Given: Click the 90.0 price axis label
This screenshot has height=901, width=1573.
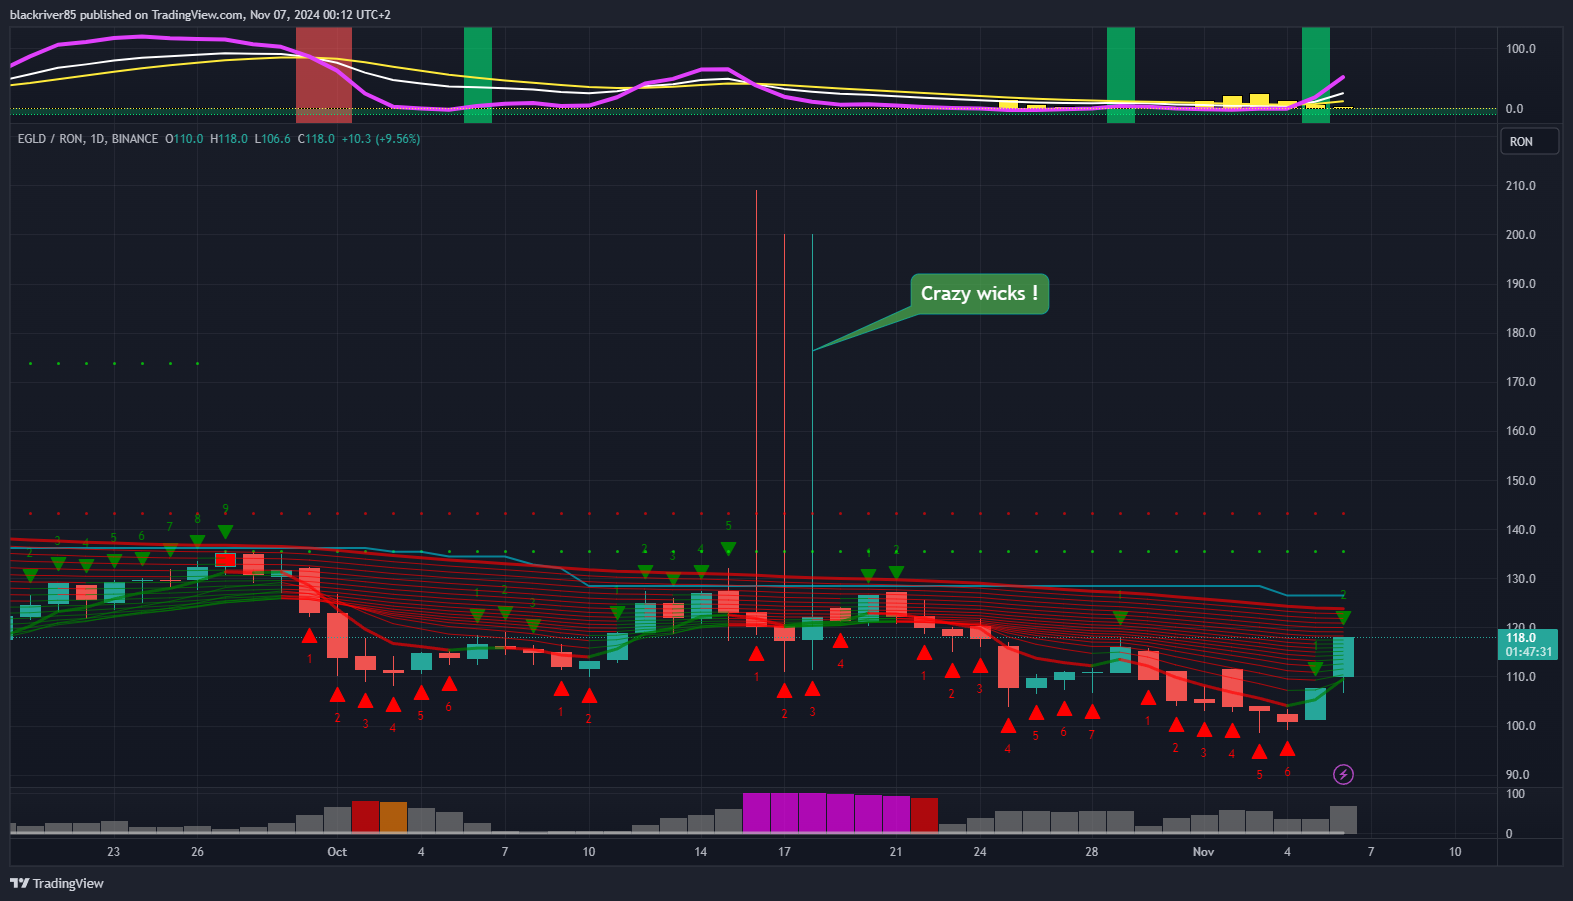Looking at the screenshot, I should coord(1517,775).
